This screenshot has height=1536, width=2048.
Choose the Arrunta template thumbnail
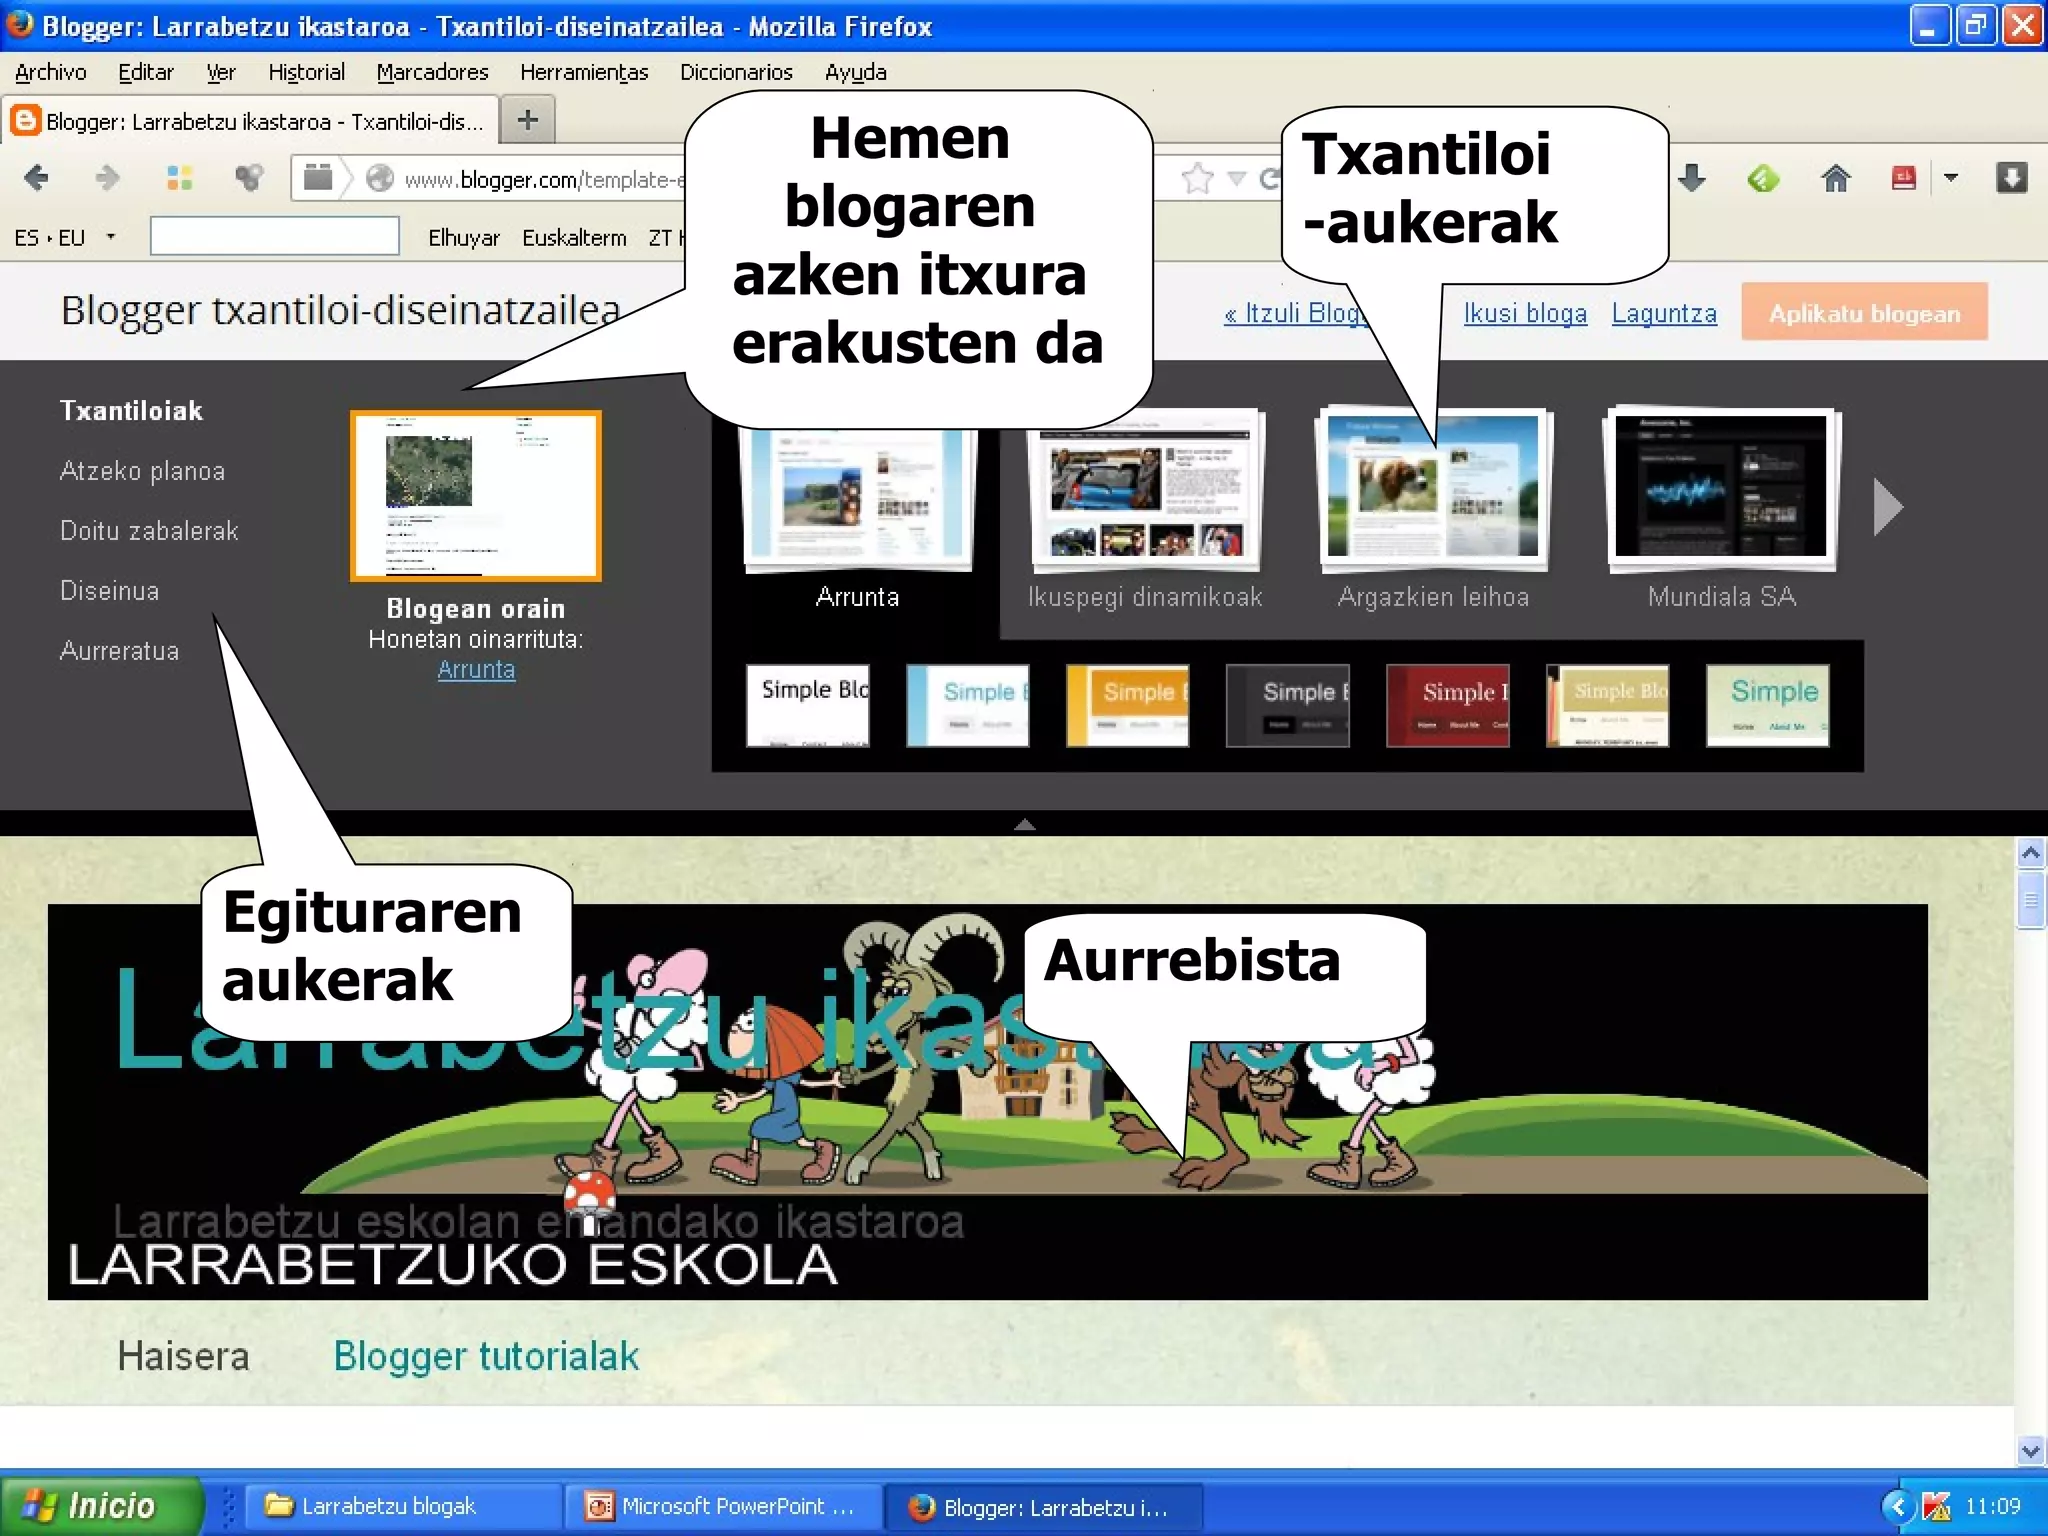pyautogui.click(x=857, y=500)
